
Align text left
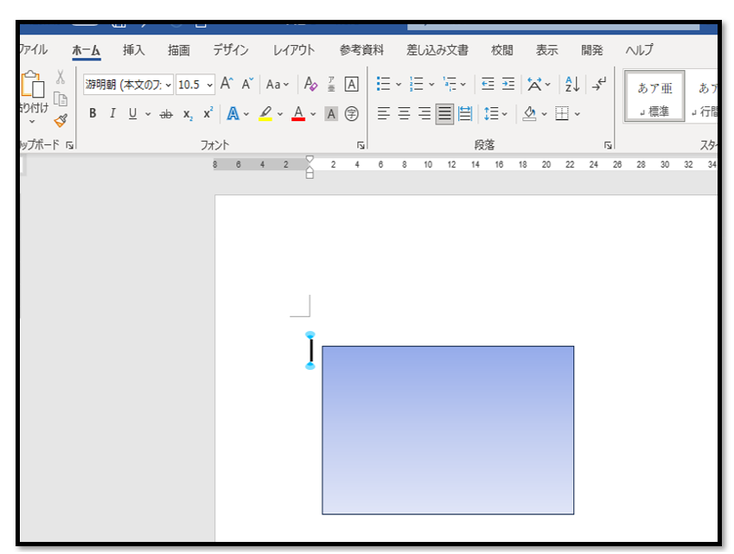[383, 113]
